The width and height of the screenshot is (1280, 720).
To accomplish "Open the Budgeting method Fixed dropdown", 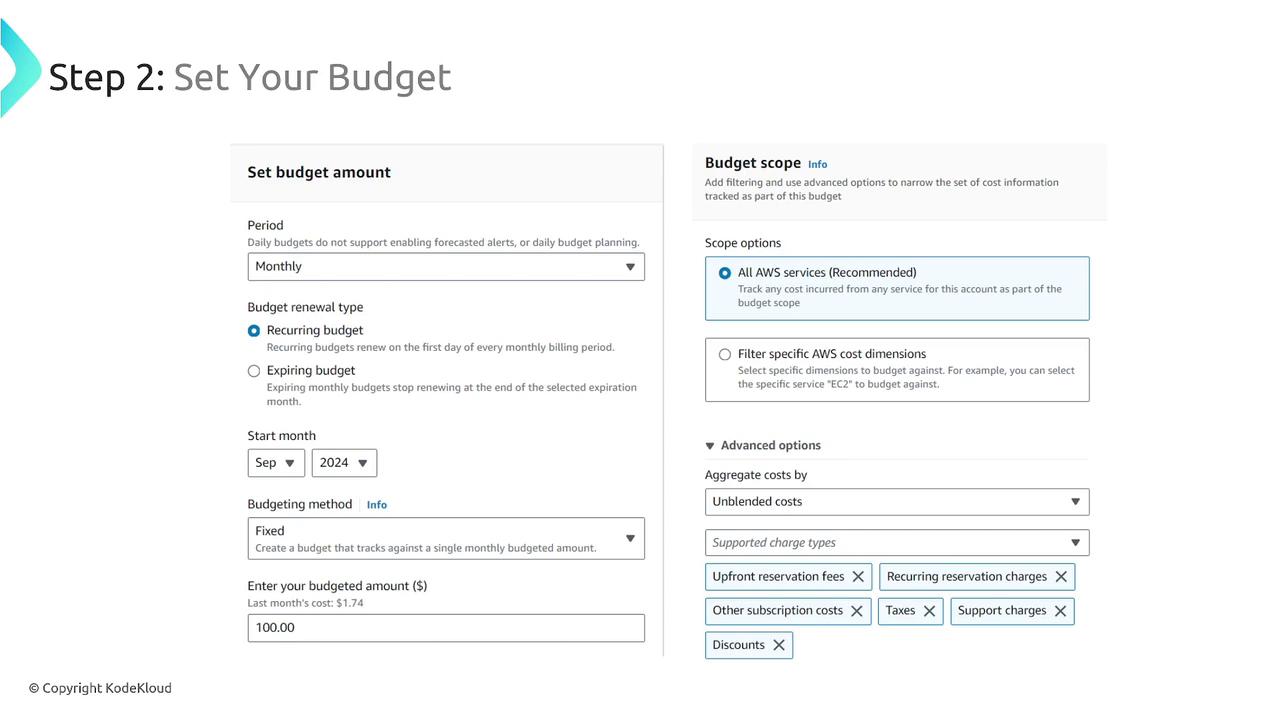I will click(x=446, y=538).
